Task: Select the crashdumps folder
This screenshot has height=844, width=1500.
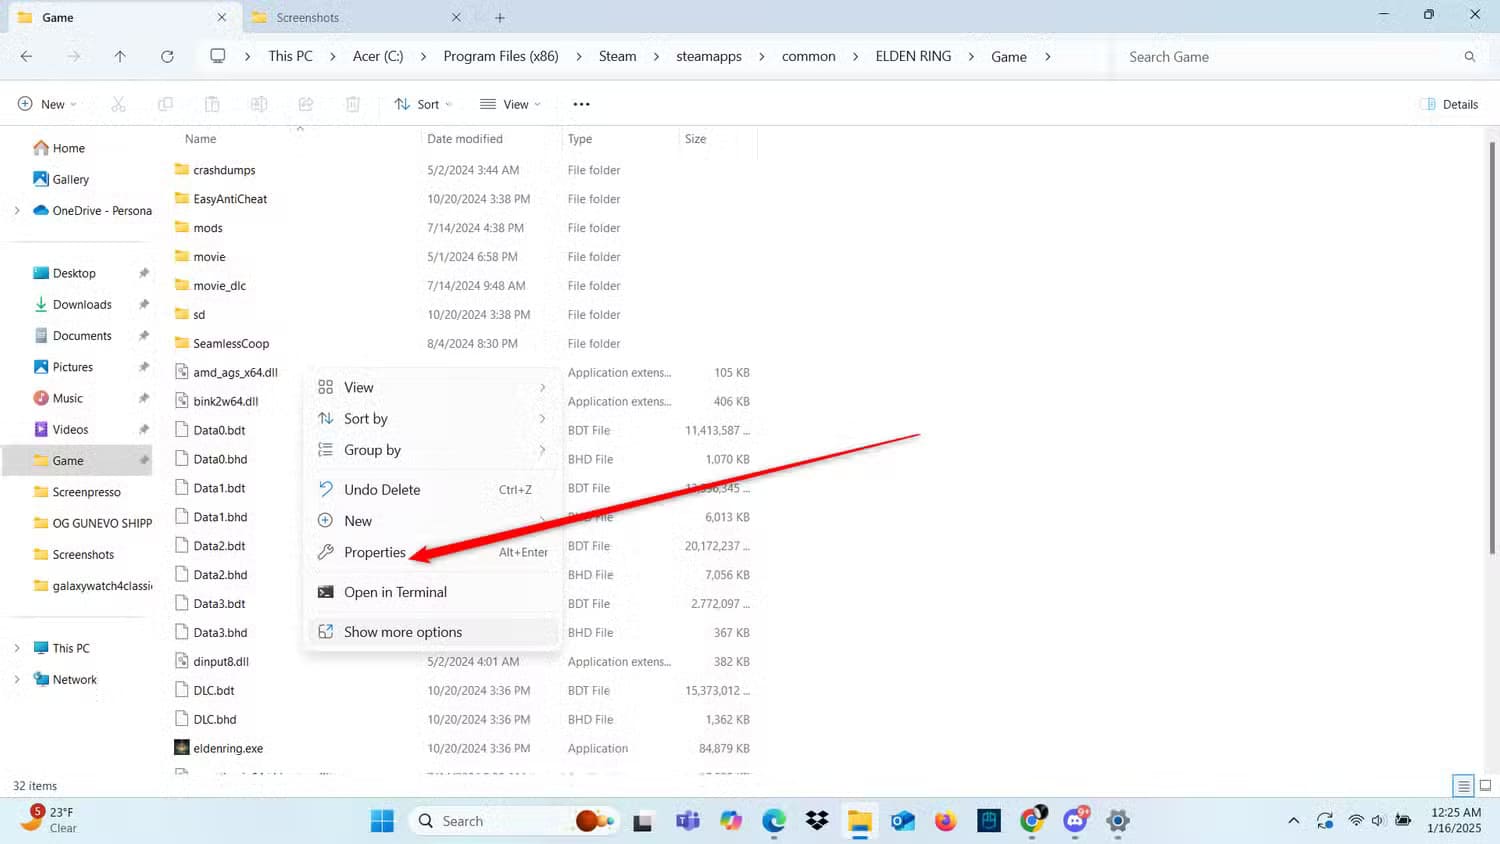Action: pyautogui.click(x=224, y=170)
